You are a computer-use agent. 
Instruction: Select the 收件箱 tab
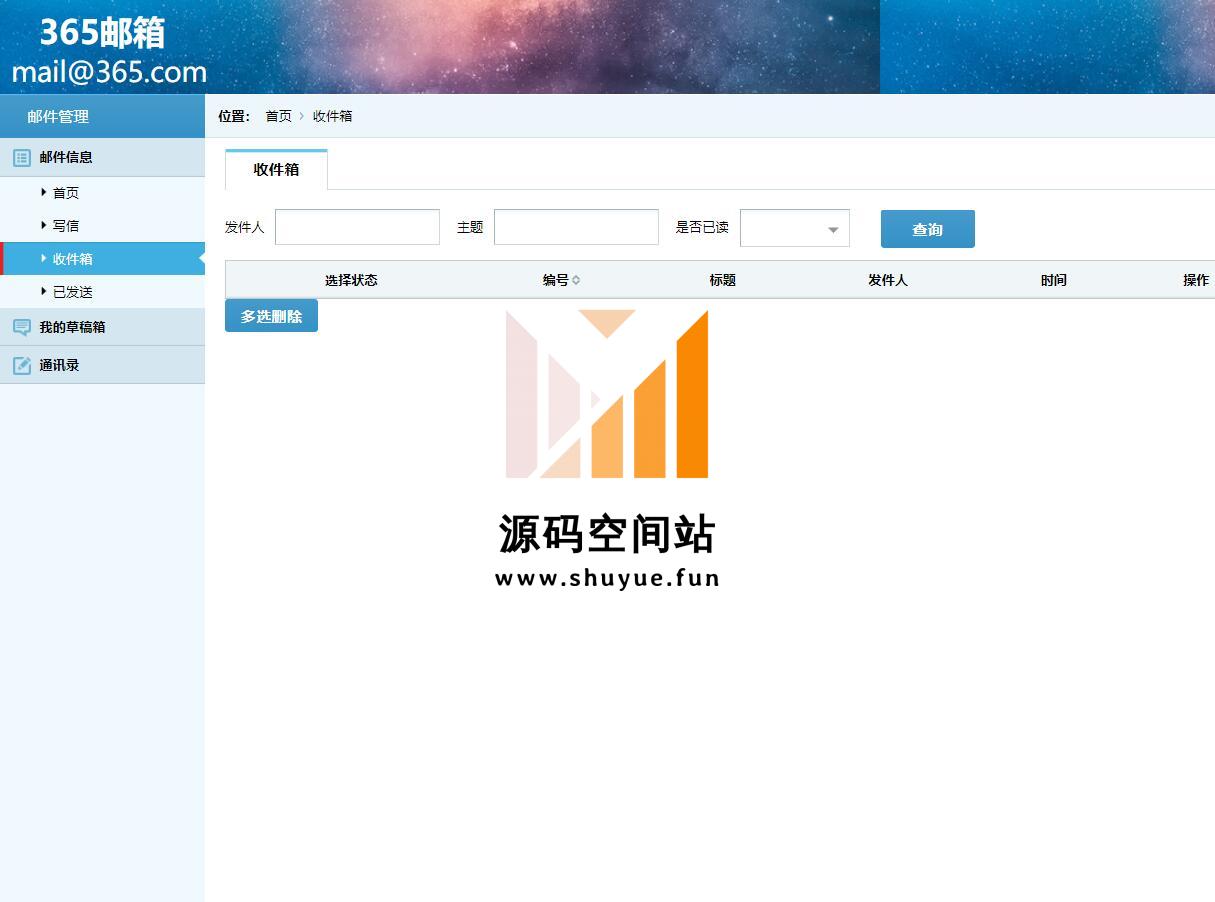(276, 169)
